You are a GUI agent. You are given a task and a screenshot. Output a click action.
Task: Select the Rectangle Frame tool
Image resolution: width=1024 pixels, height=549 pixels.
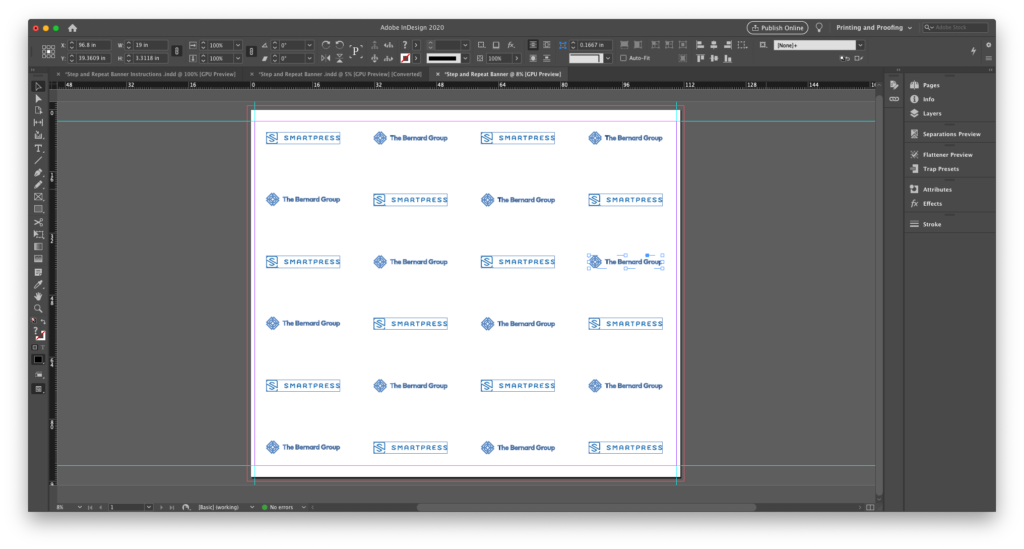click(x=39, y=197)
